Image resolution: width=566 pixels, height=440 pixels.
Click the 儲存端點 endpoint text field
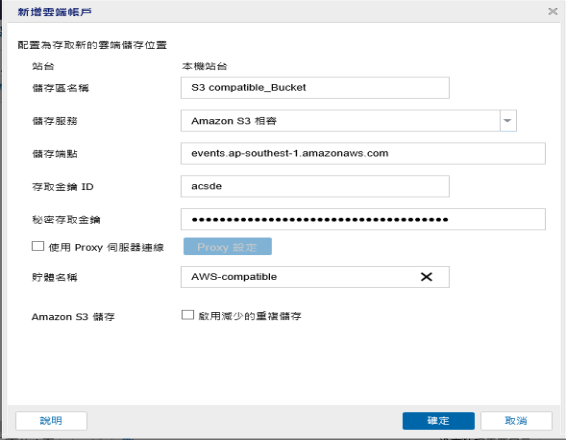click(x=363, y=153)
